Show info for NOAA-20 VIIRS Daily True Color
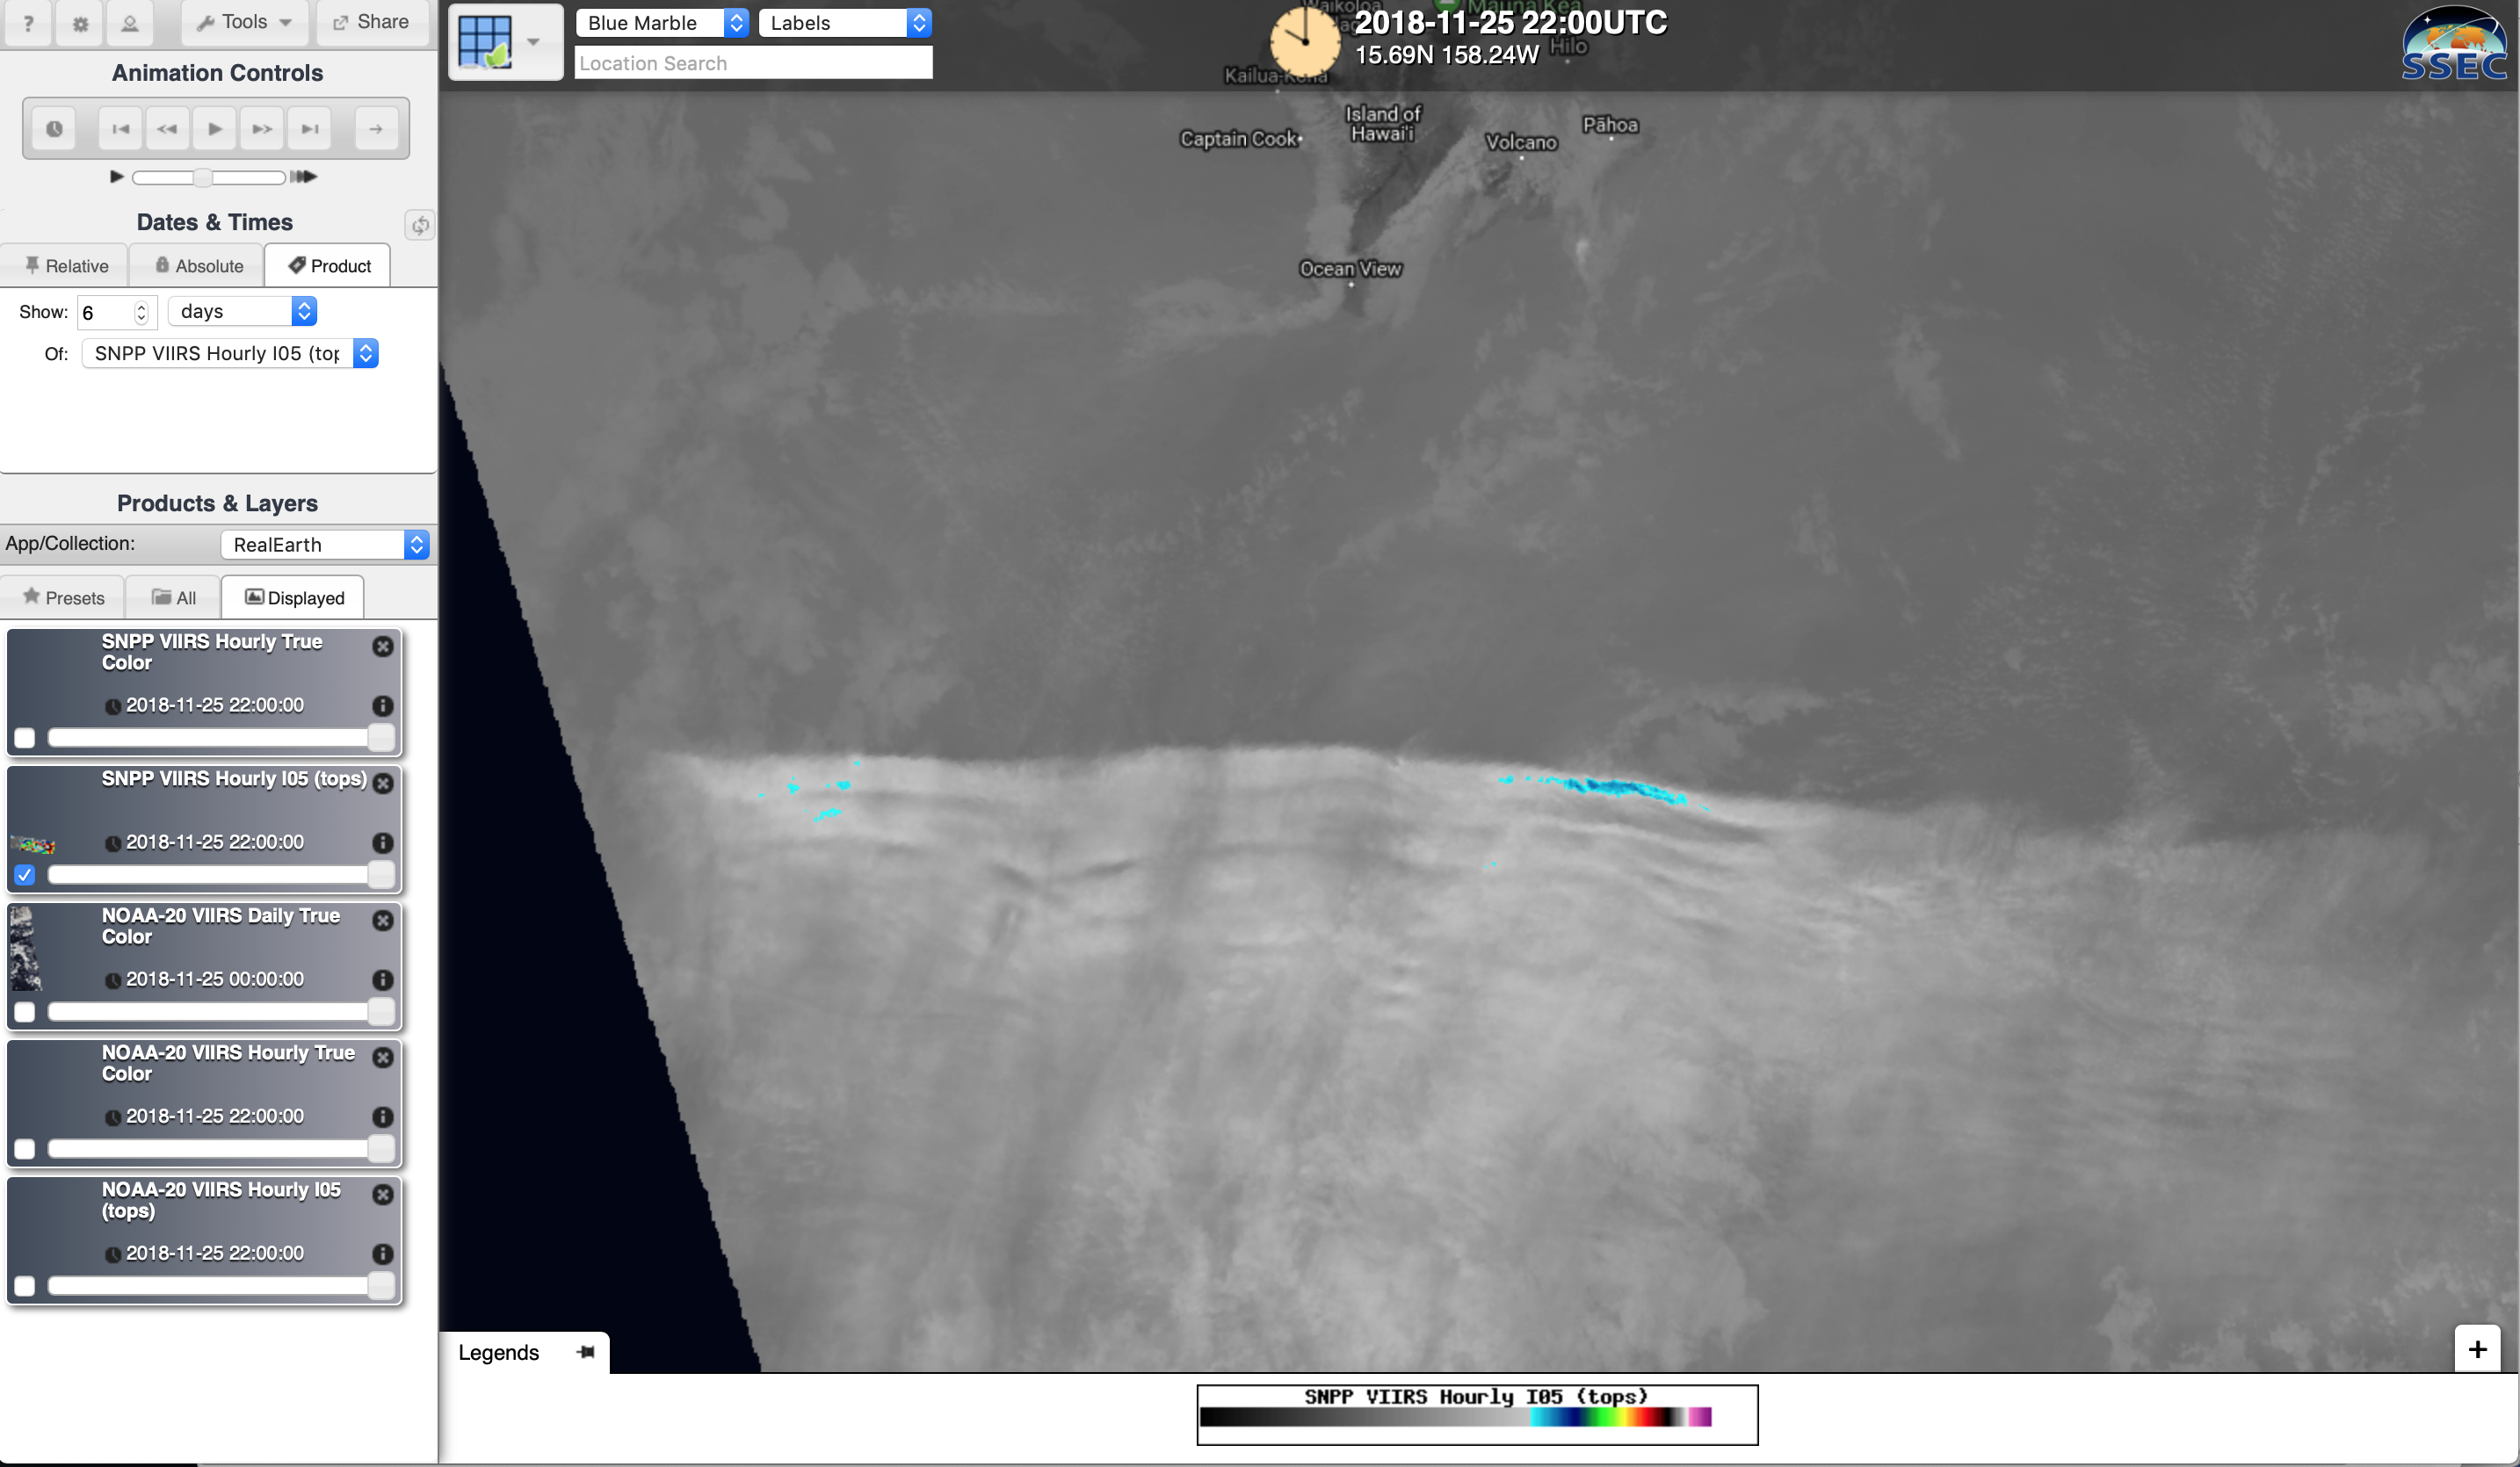Screen dimensions: 2520x1467 click(x=382, y=979)
